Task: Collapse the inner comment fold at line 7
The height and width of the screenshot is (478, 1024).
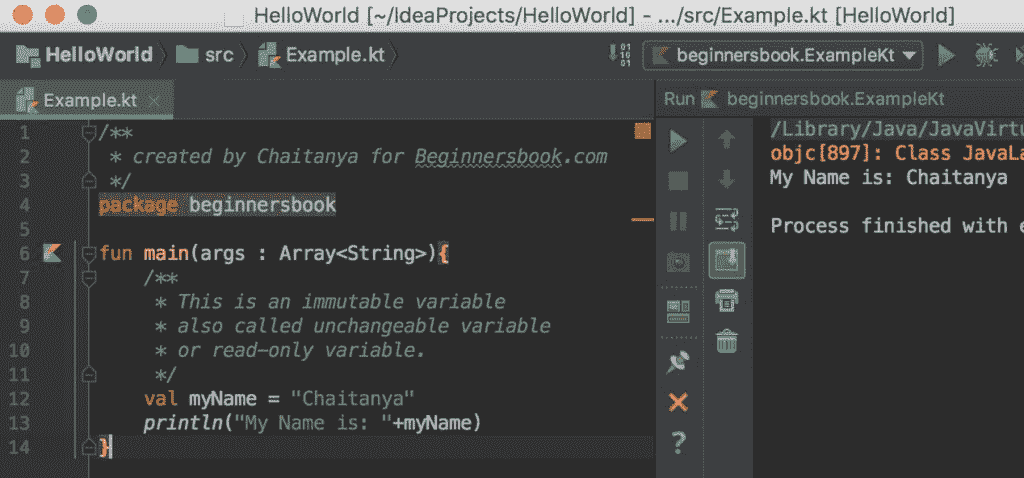Action: (89, 278)
